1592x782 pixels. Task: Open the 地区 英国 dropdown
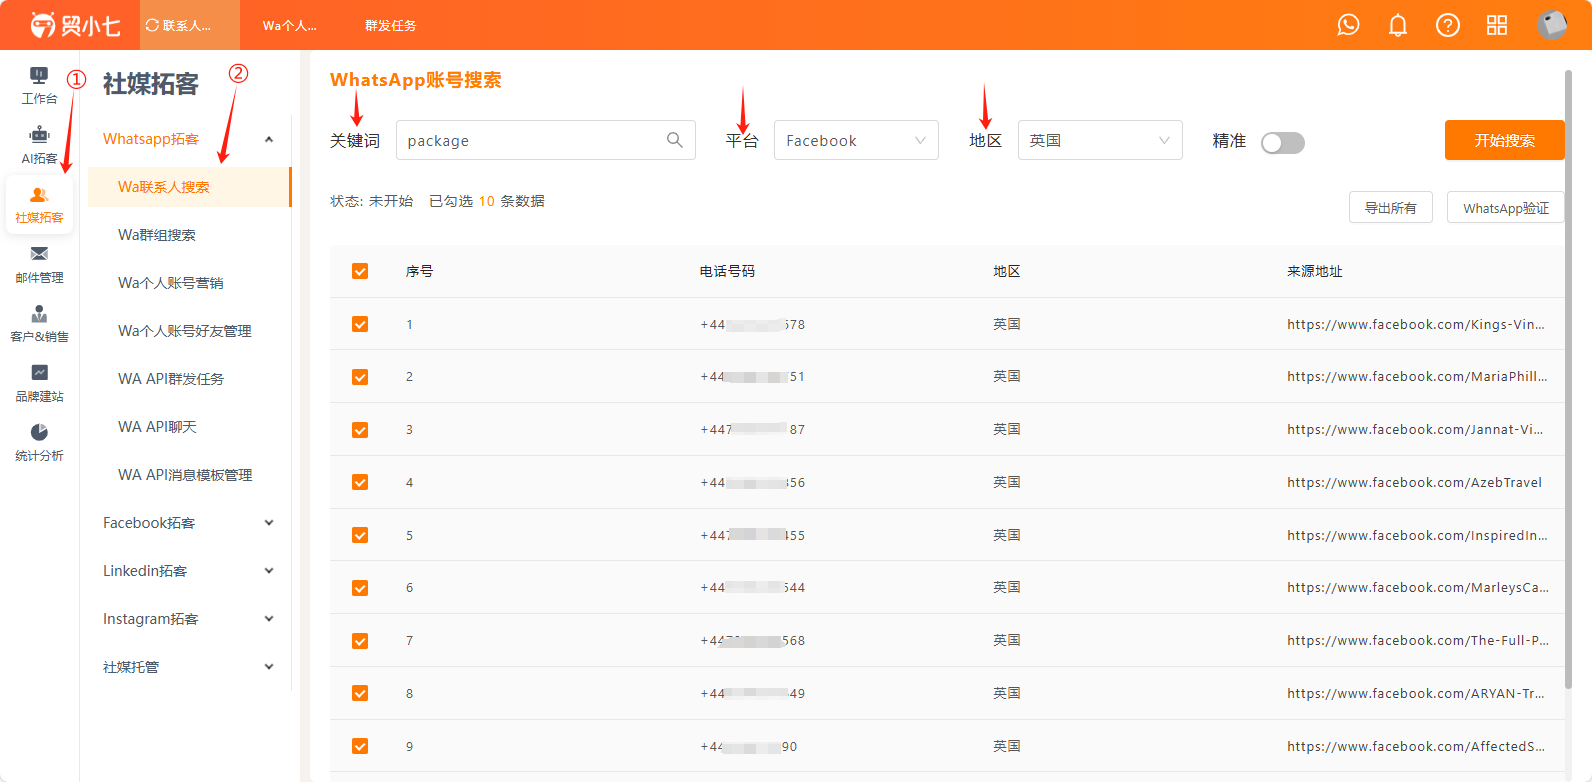click(x=1100, y=140)
